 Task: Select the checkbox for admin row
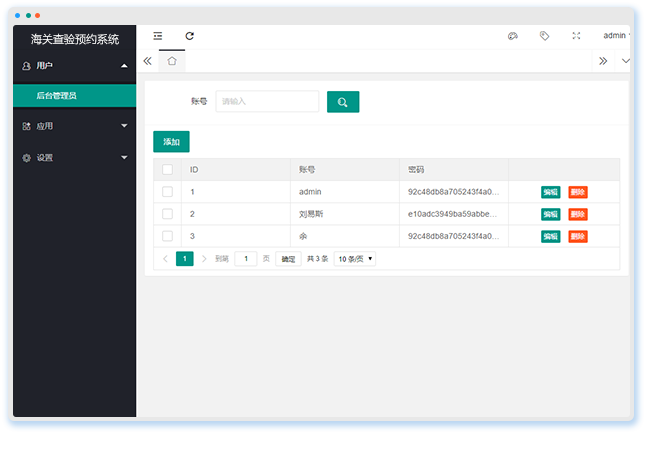click(x=167, y=192)
